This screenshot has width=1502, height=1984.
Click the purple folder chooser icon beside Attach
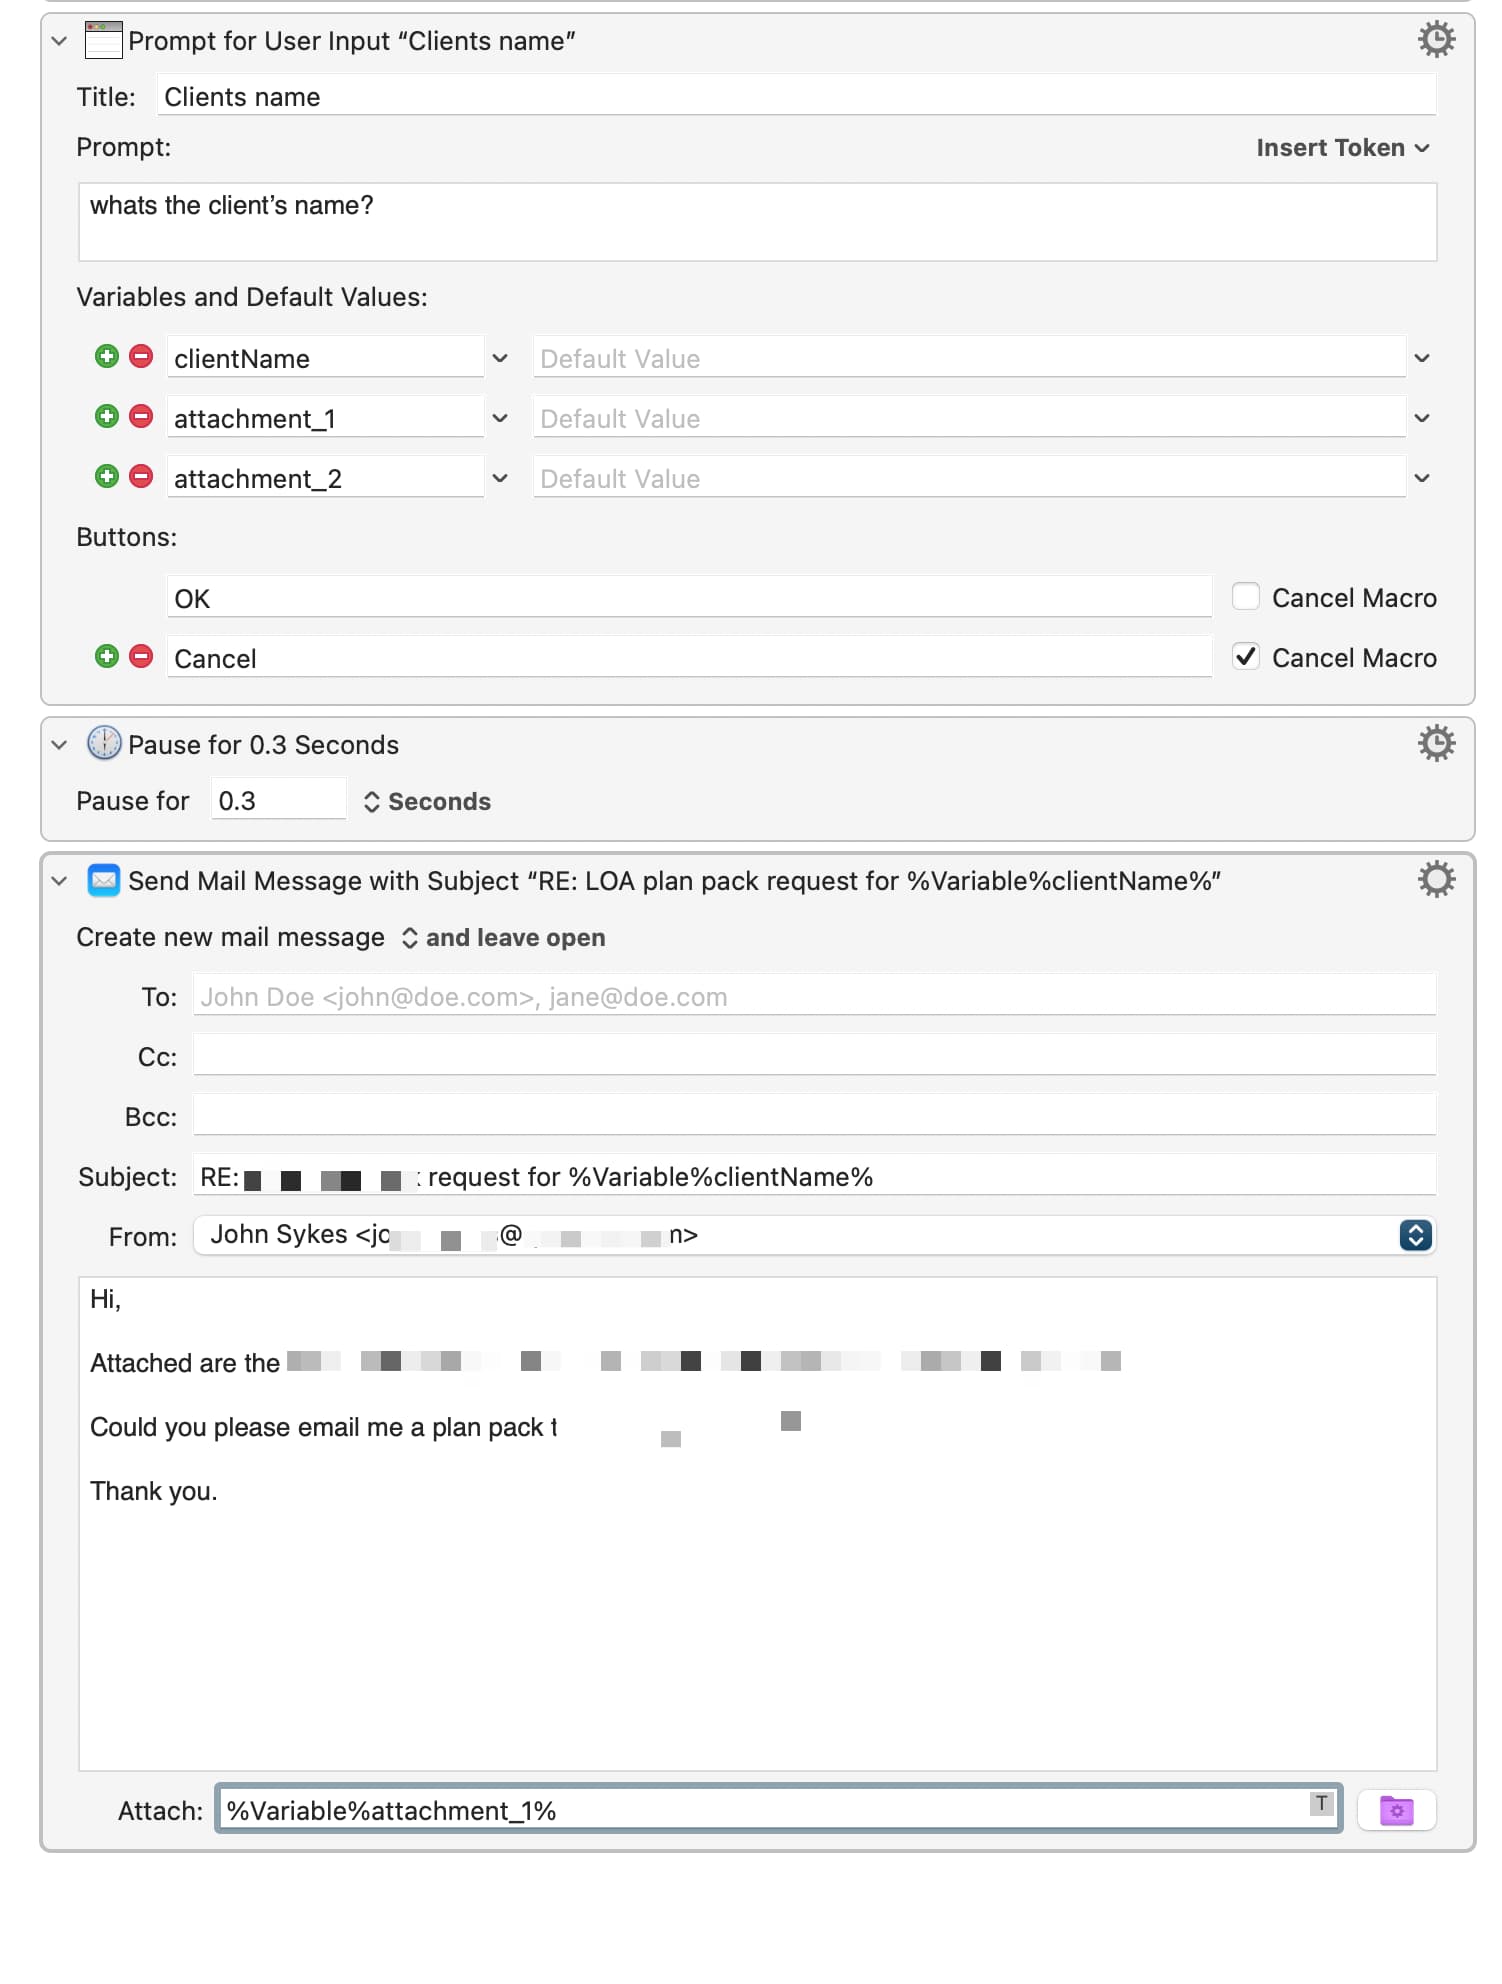1396,1810
